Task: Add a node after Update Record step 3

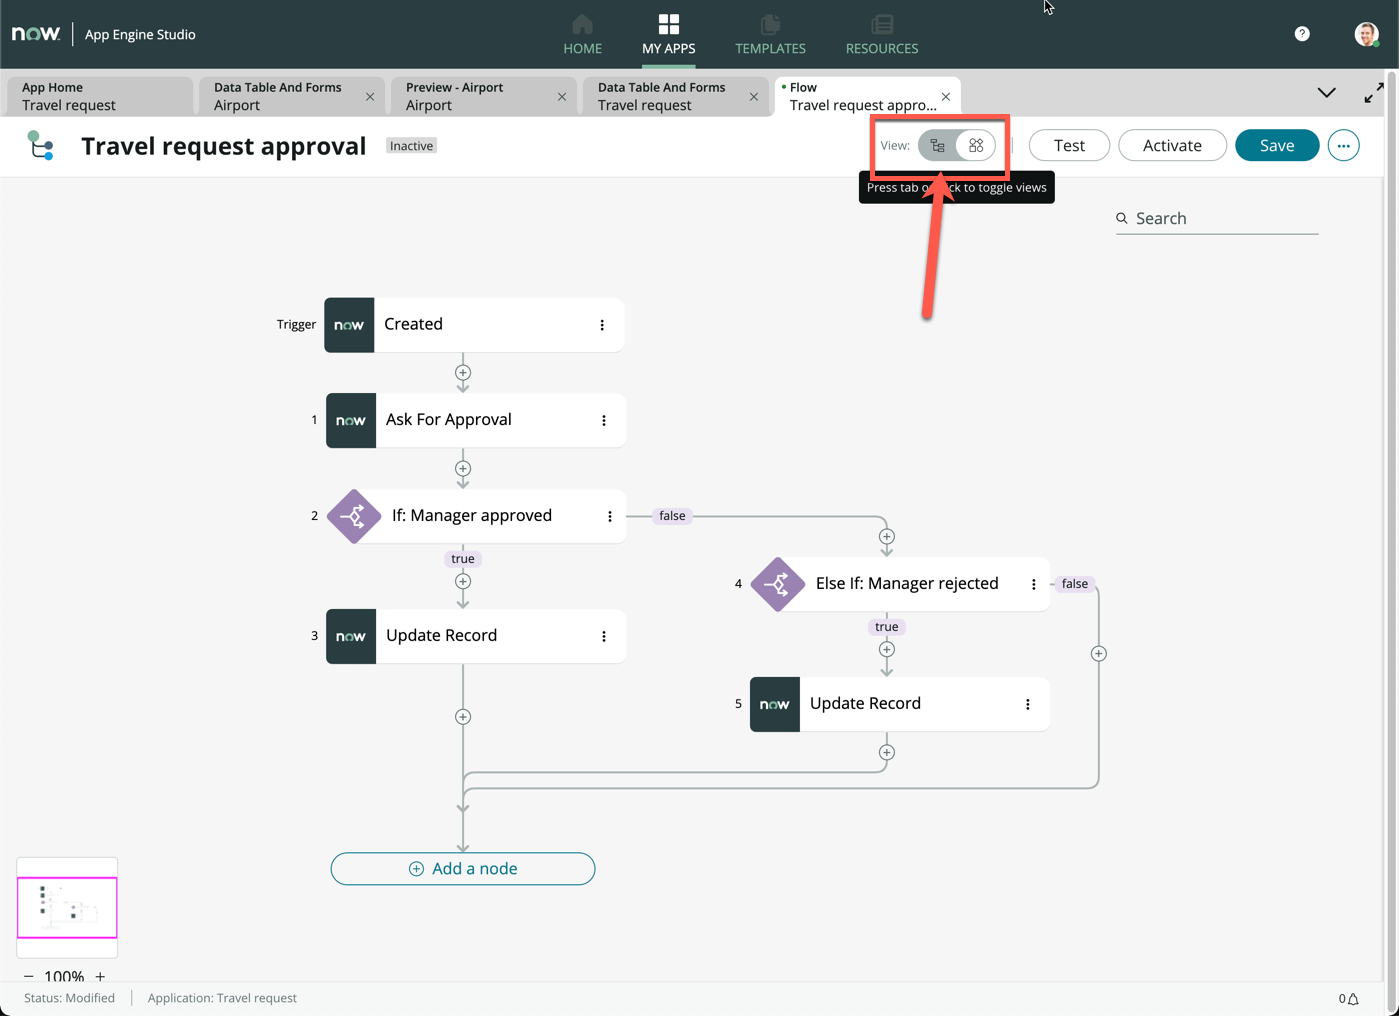Action: (x=463, y=717)
